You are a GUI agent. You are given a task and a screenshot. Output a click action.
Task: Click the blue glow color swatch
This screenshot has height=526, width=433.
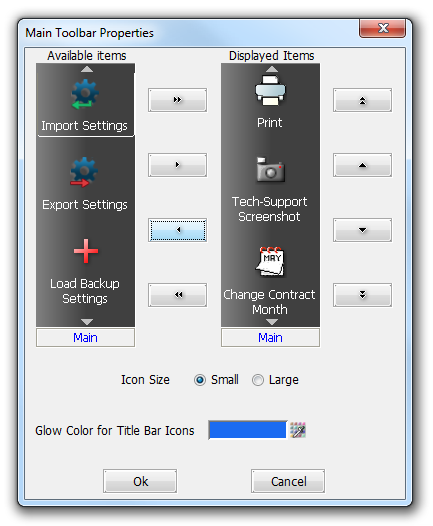coord(248,430)
